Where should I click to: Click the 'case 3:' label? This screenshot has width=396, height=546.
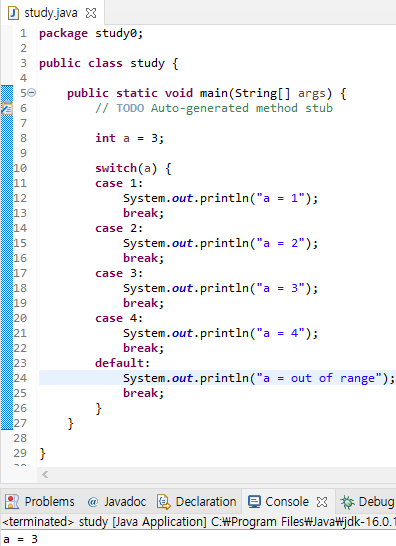[x=119, y=273]
